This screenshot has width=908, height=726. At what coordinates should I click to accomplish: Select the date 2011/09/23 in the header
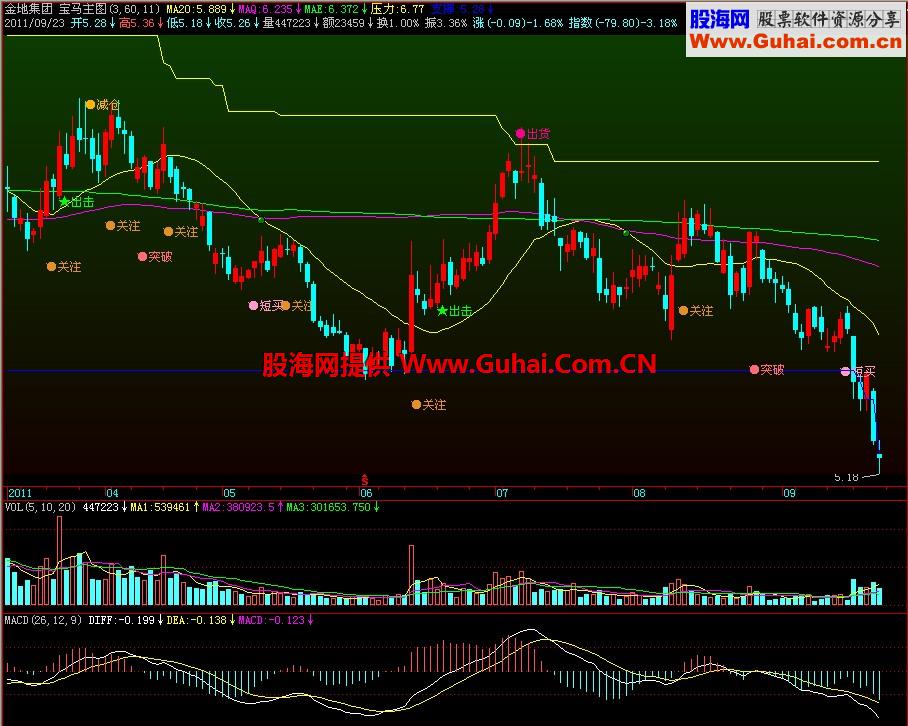tap(35, 23)
